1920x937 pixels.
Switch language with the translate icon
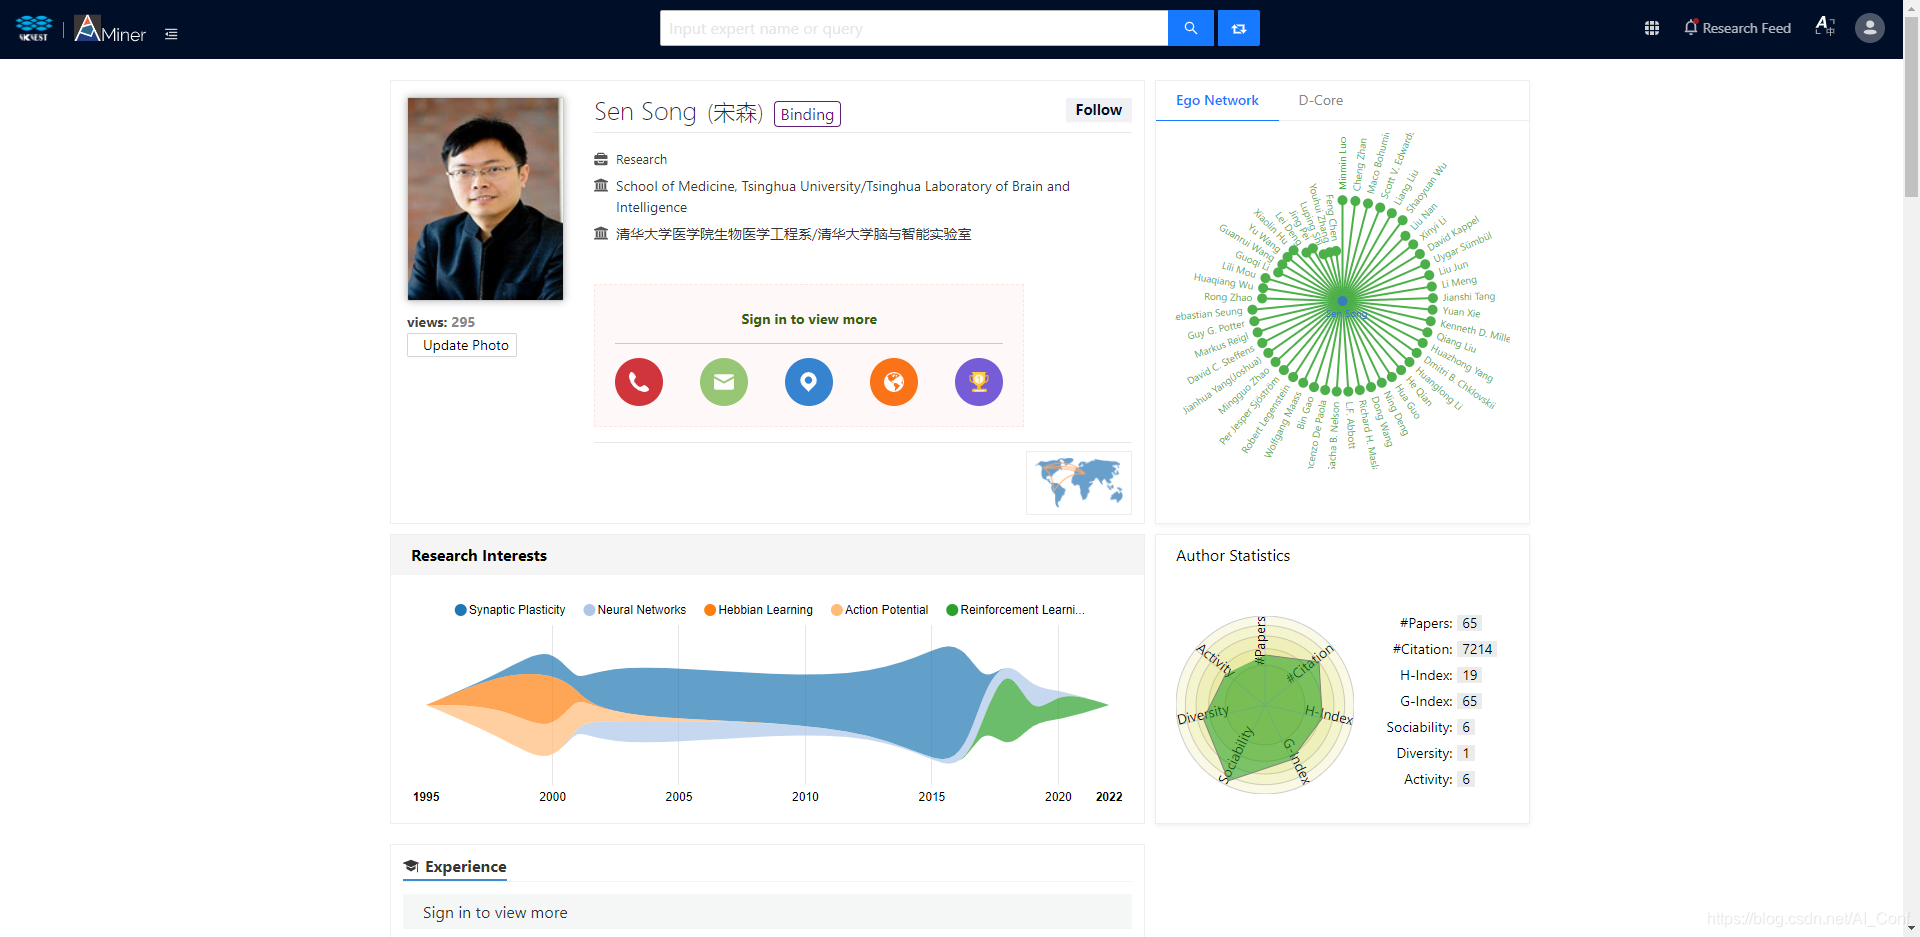(1825, 27)
